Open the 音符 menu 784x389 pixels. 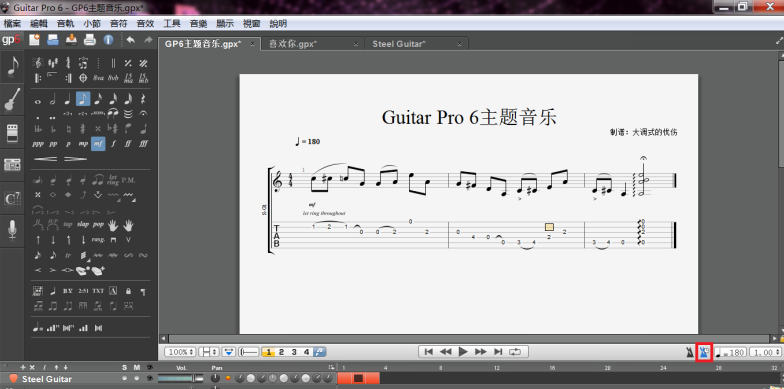(118, 24)
